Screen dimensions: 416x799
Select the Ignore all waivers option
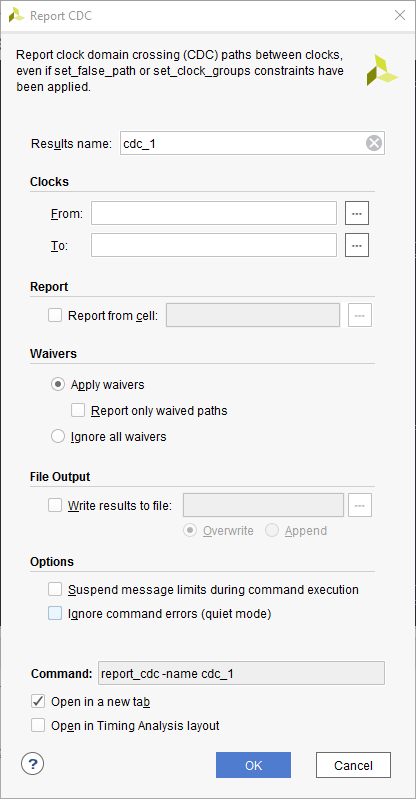coord(58,437)
